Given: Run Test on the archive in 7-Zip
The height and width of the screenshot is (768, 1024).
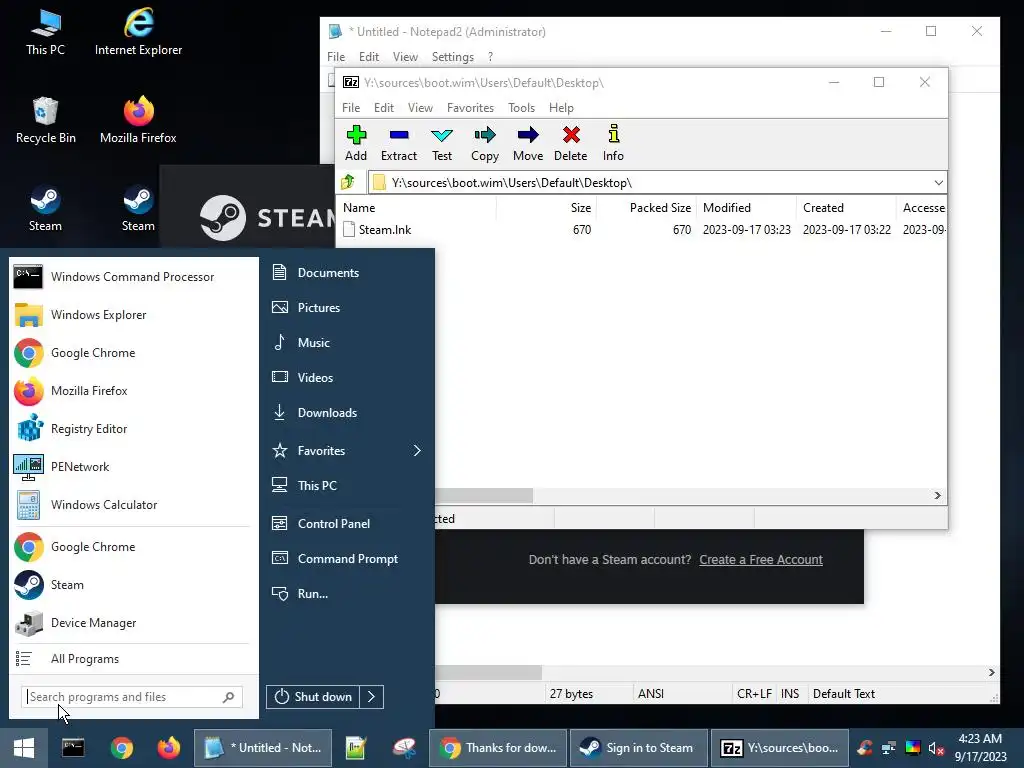Looking at the screenshot, I should pyautogui.click(x=441, y=143).
